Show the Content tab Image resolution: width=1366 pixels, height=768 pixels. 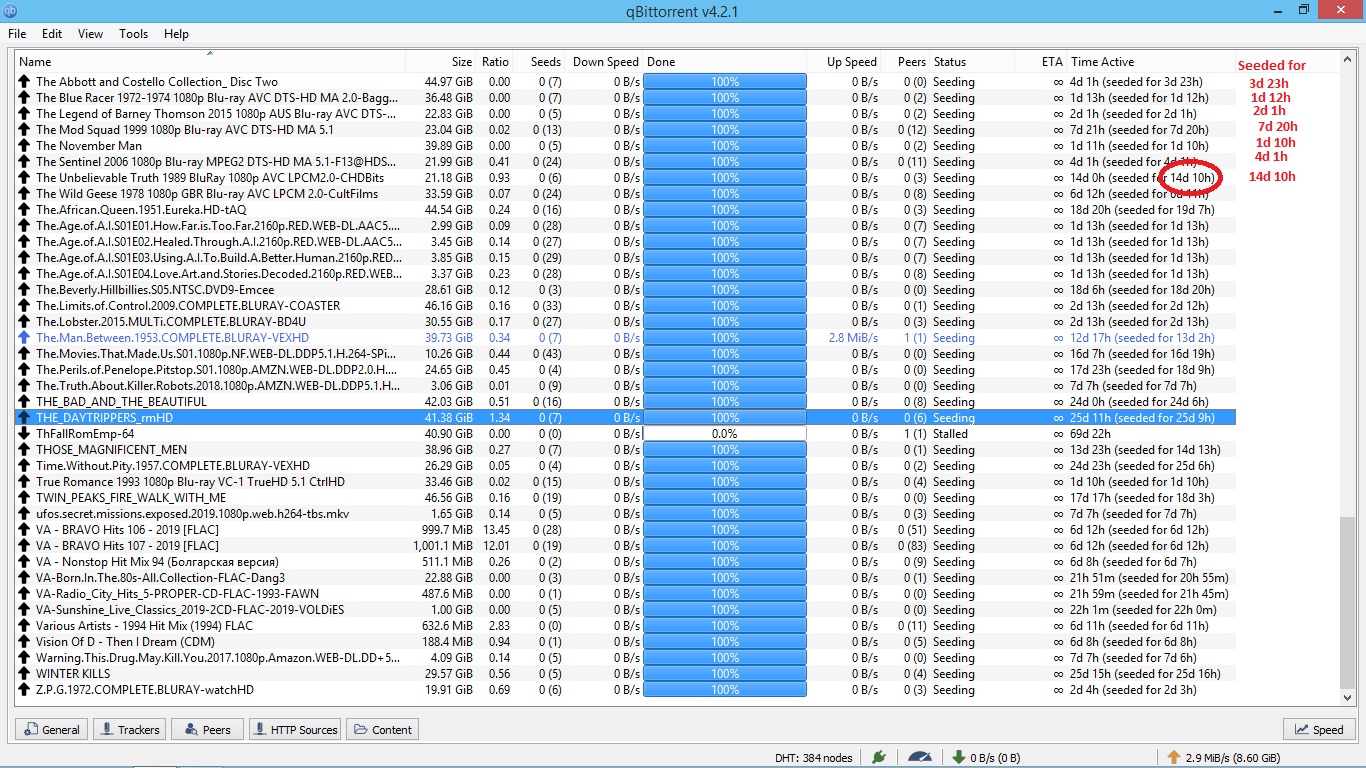pyautogui.click(x=382, y=730)
